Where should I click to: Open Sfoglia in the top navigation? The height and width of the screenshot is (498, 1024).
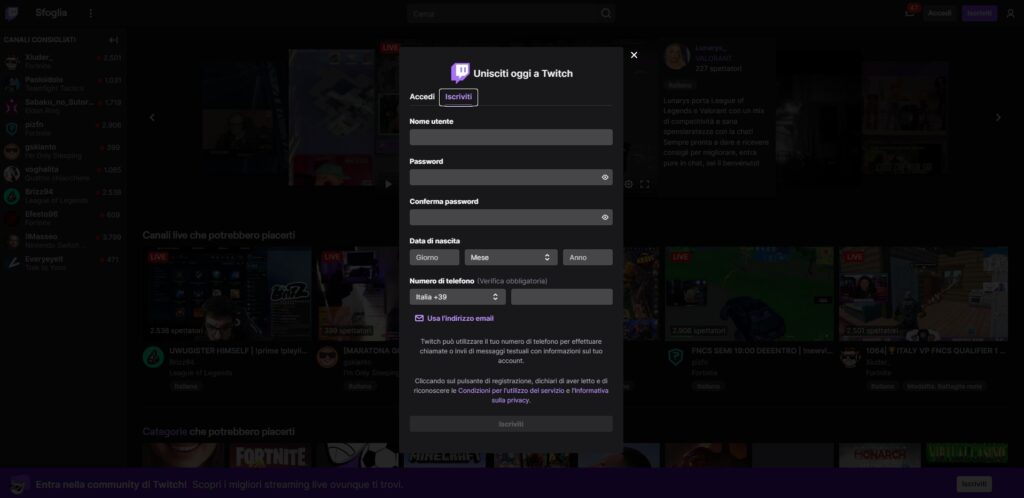(x=51, y=13)
